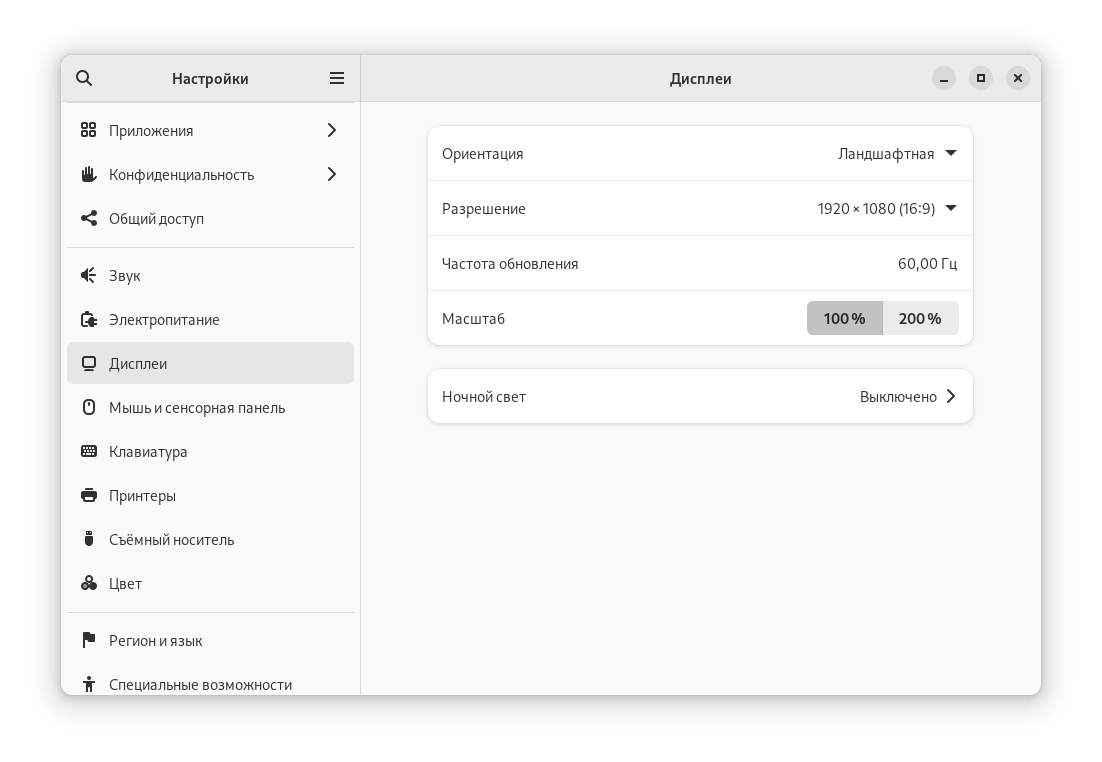
Task: Open Ночной свет settings row
Action: (700, 396)
